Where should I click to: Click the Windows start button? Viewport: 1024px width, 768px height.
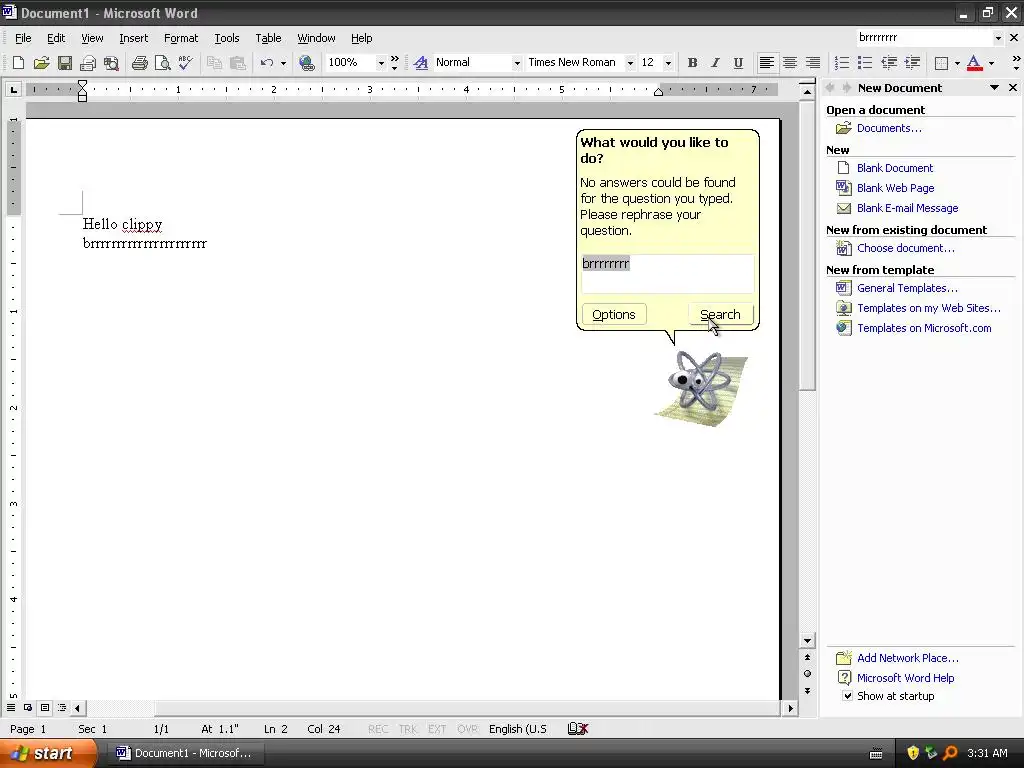point(47,753)
